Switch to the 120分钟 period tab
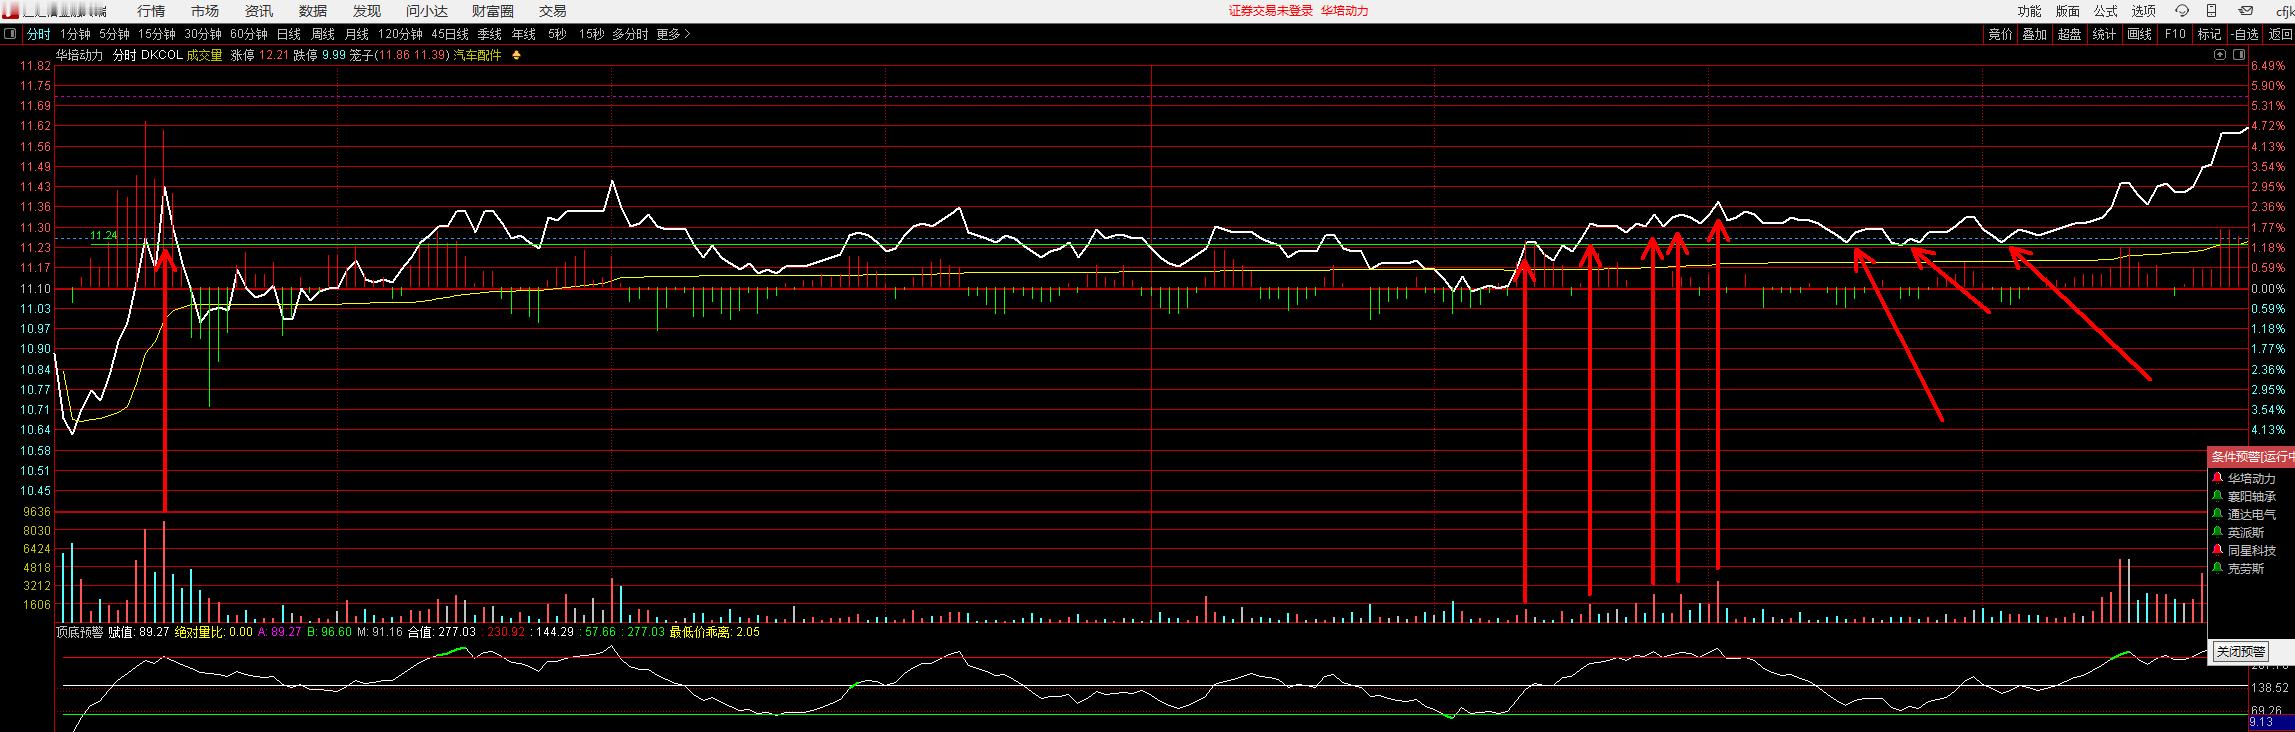 [401, 34]
